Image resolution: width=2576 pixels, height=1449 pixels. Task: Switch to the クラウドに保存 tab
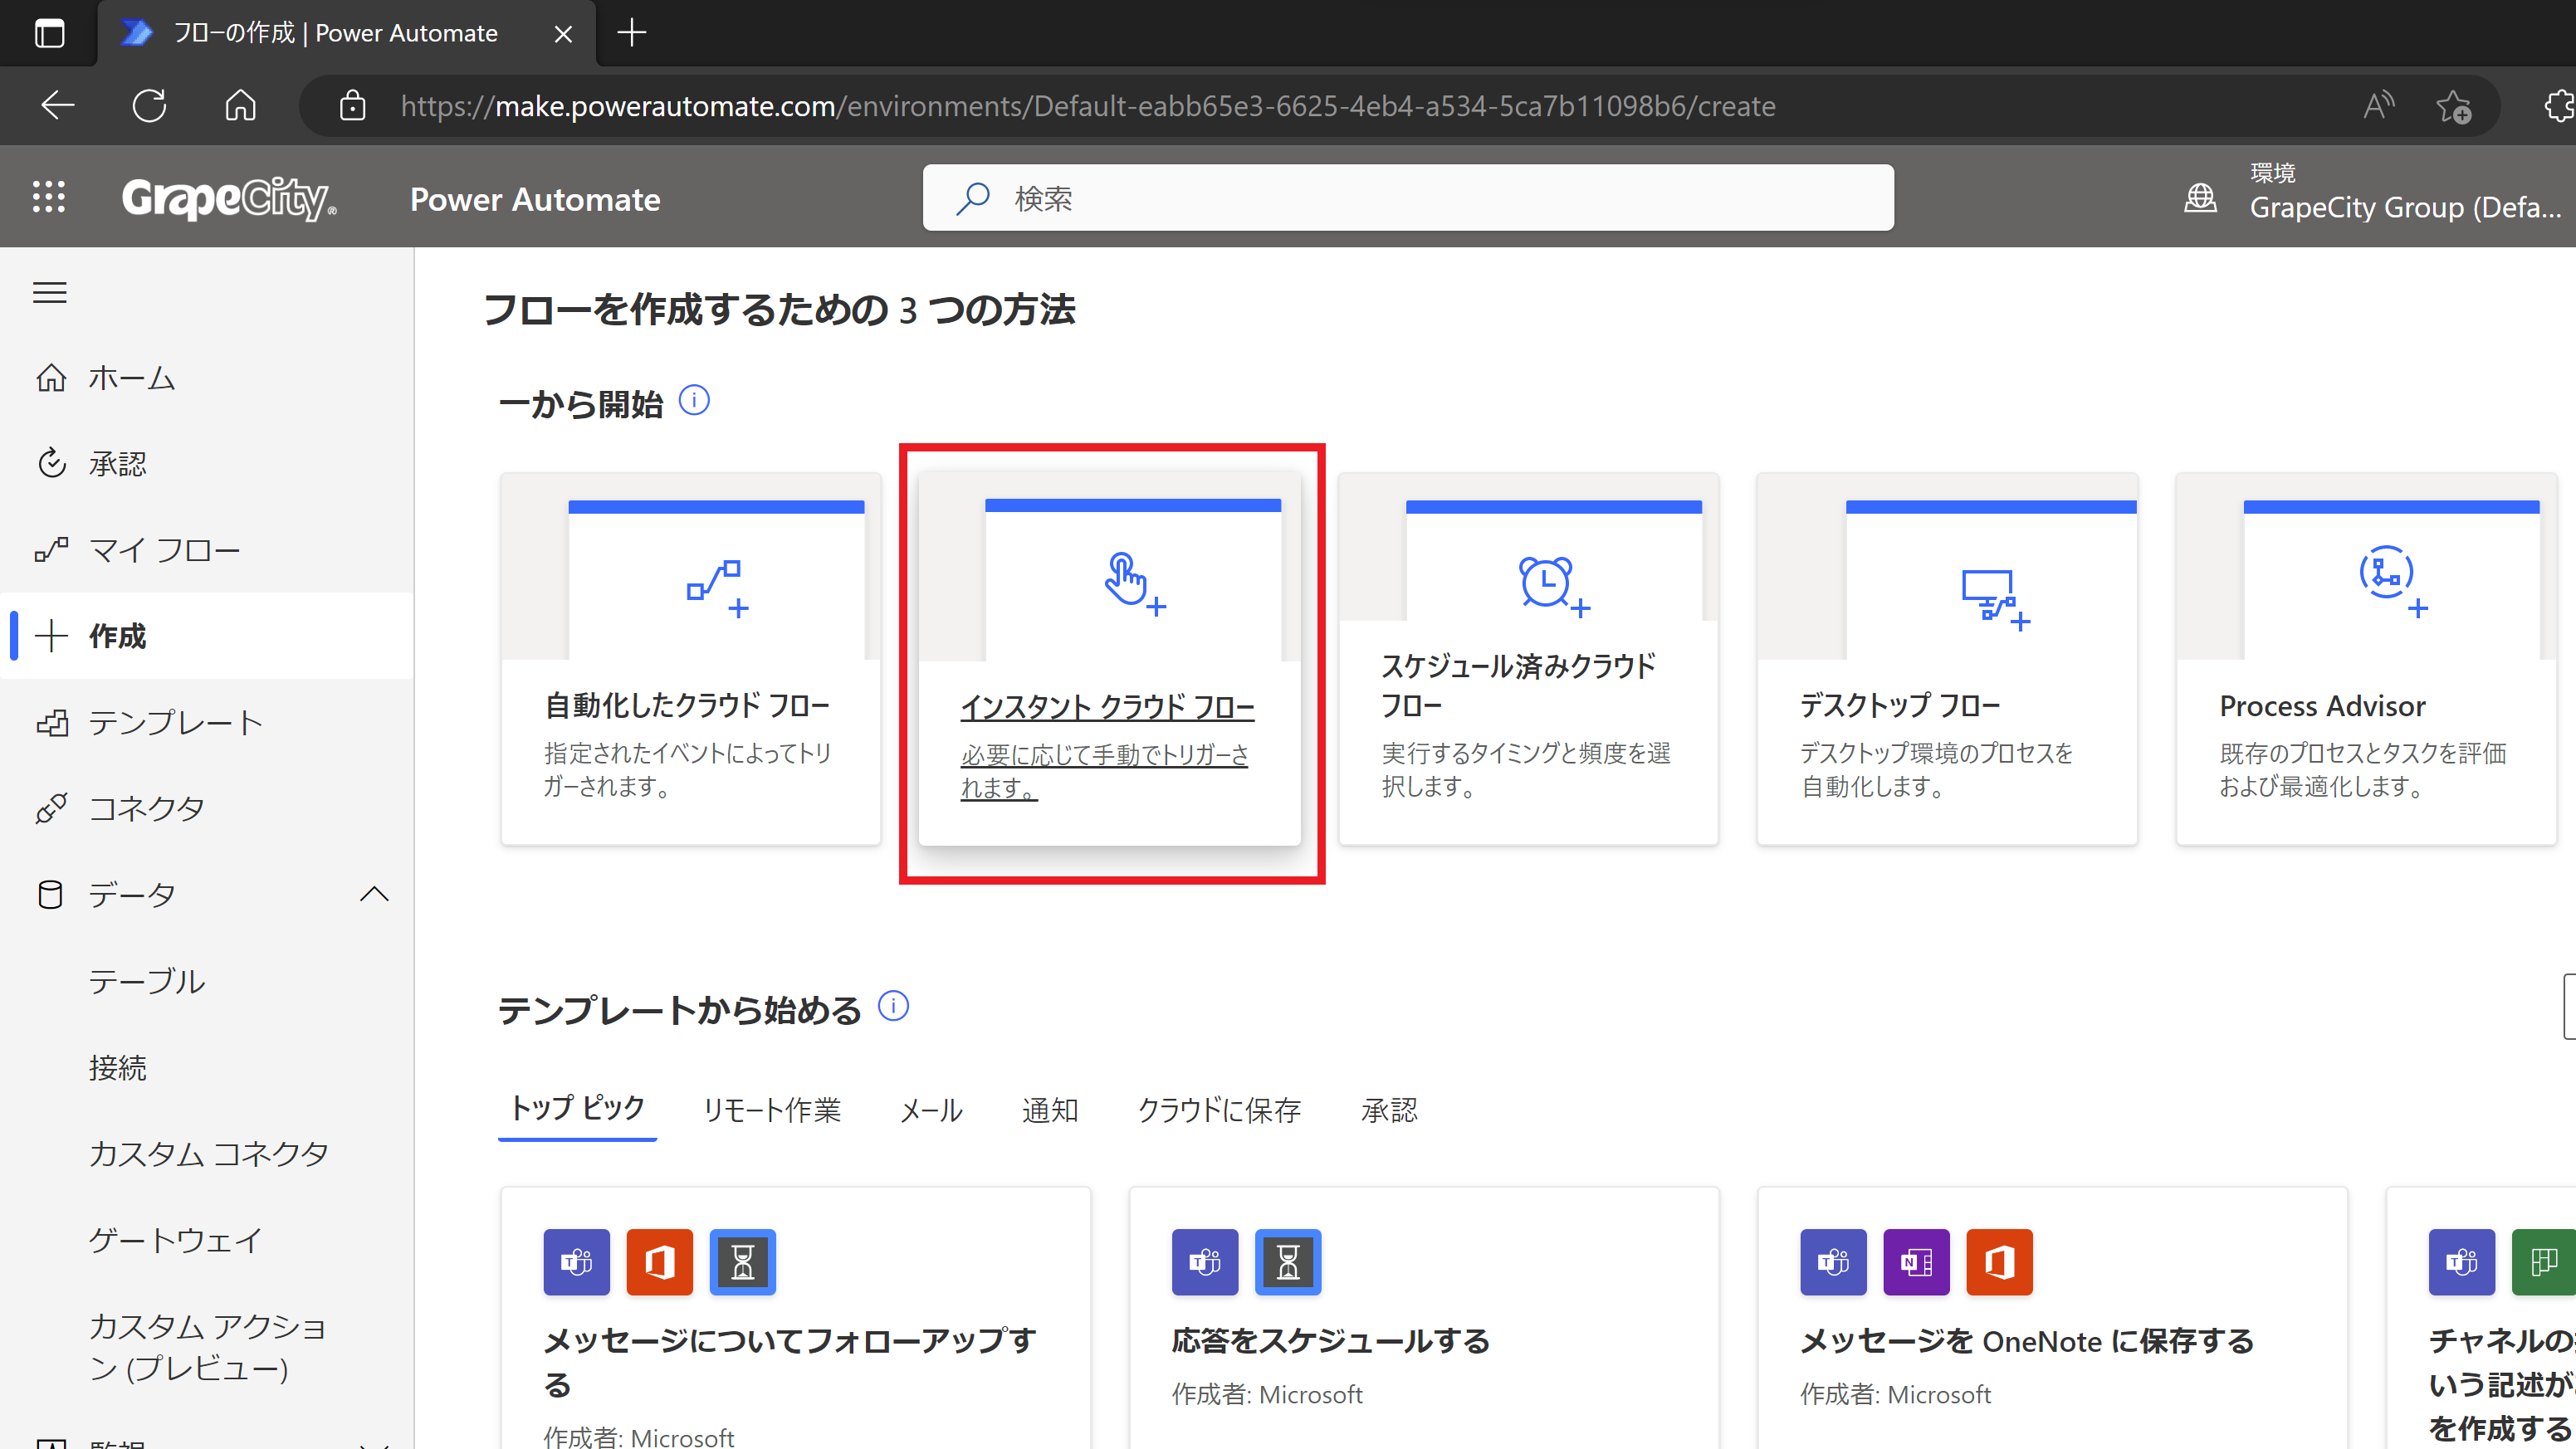(x=1219, y=1110)
